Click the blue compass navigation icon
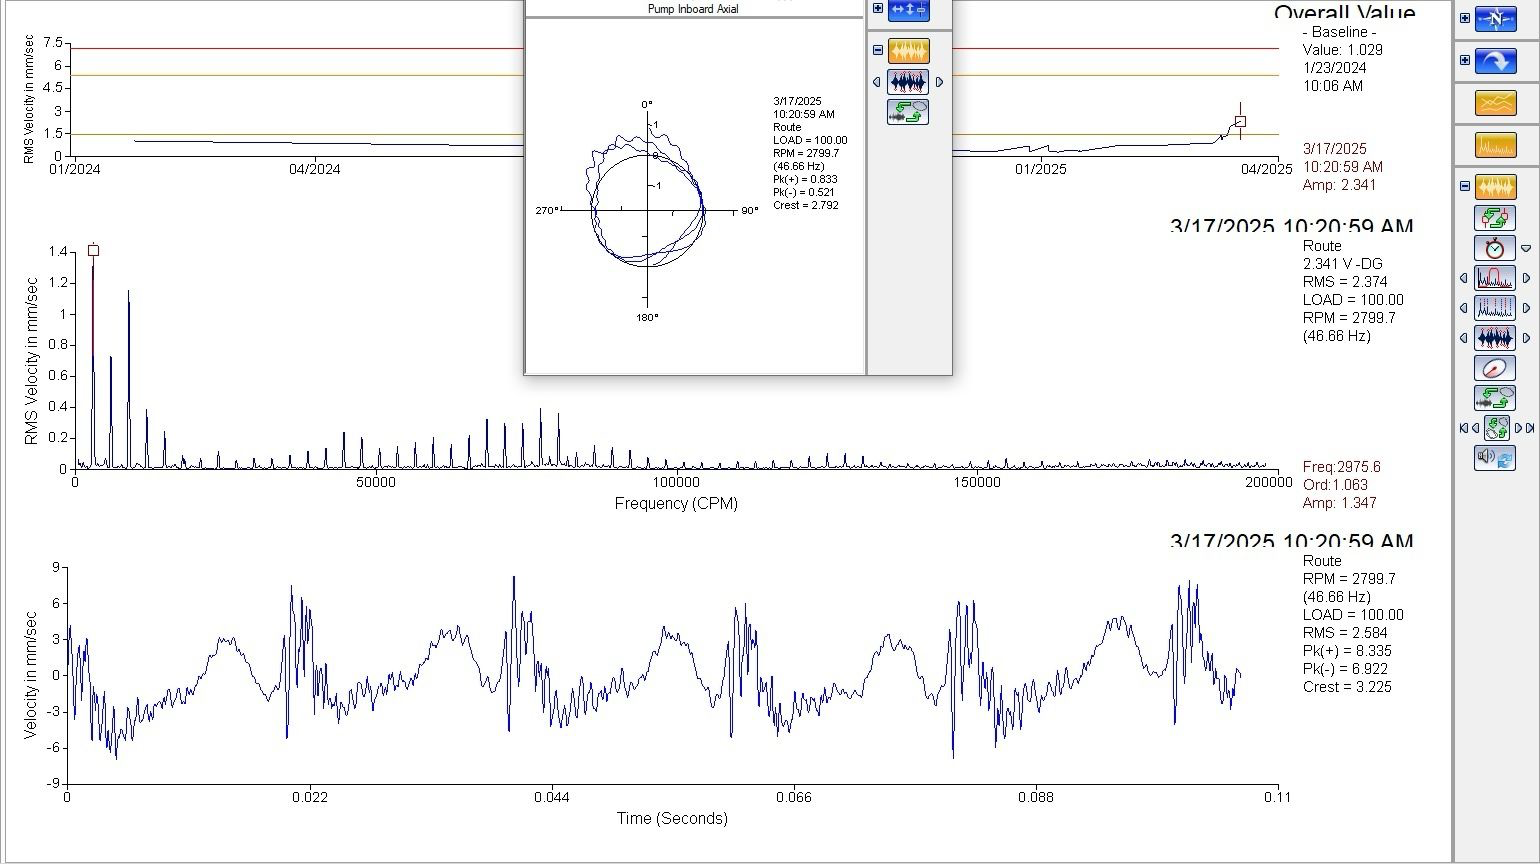Screen dimensions: 1540x864 pos(1495,18)
